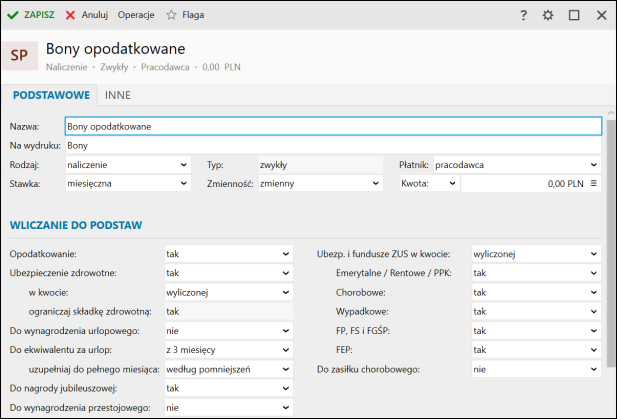Expand the Rodzaj dropdown
The image size is (617, 419).
[x=127, y=164]
